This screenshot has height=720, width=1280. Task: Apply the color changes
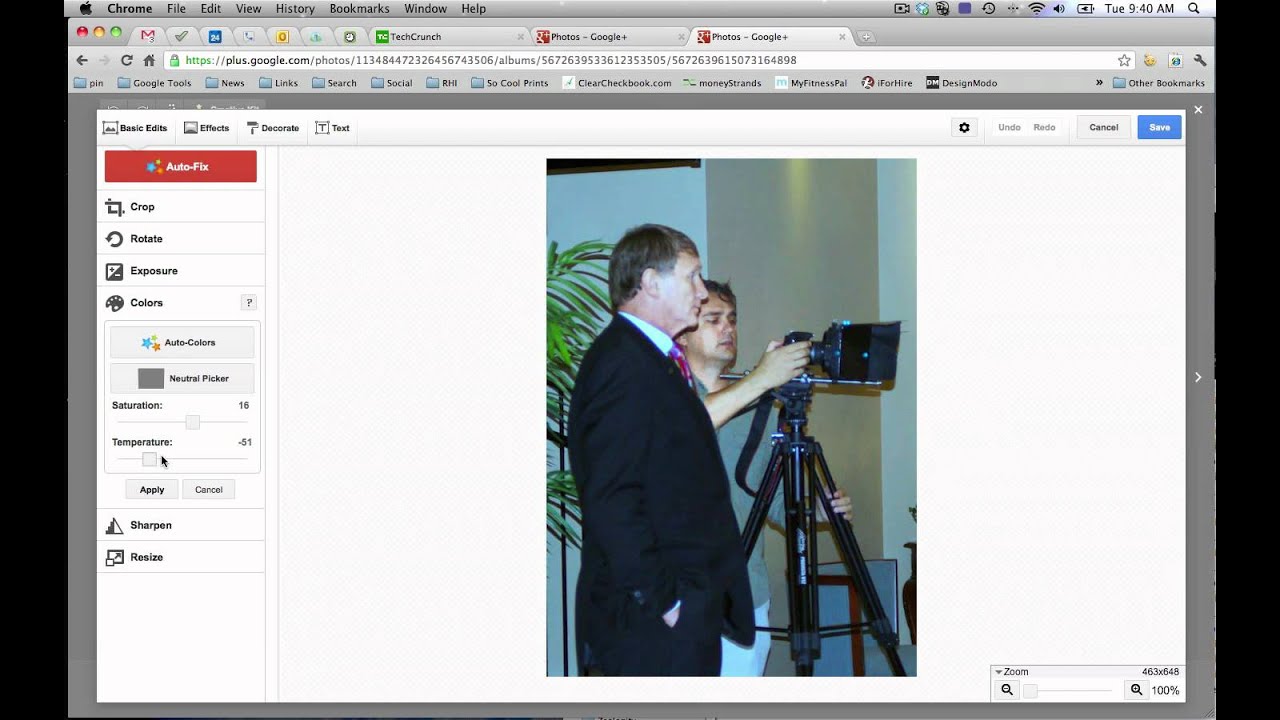pyautogui.click(x=152, y=489)
